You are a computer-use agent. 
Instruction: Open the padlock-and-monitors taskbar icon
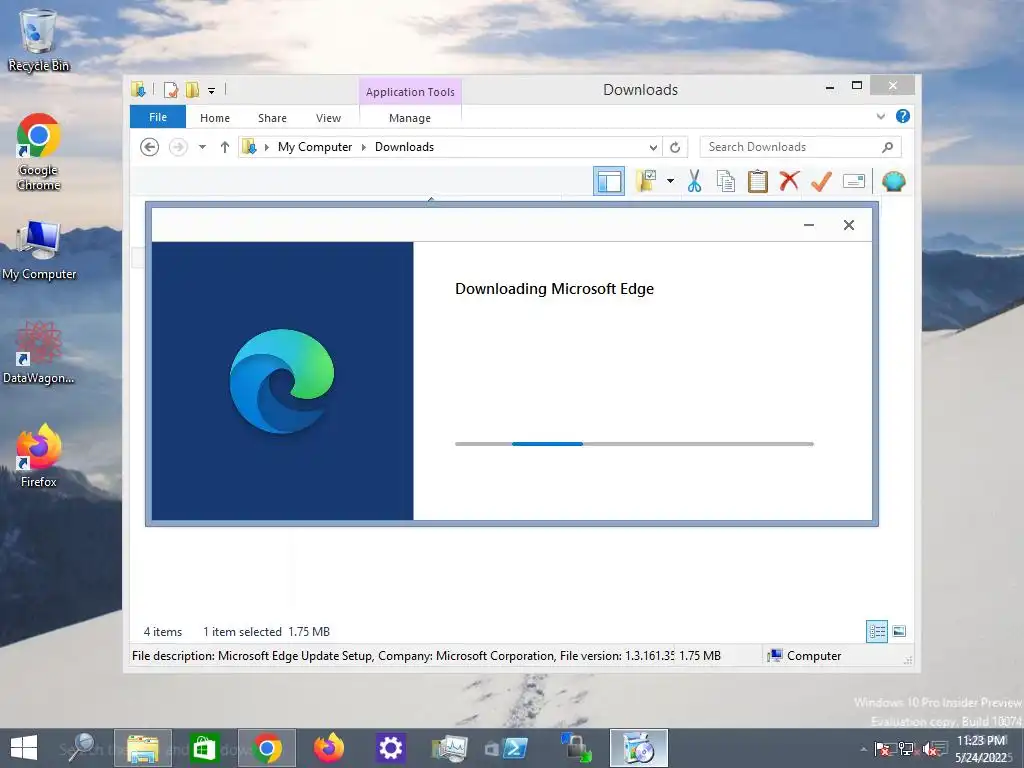576,748
